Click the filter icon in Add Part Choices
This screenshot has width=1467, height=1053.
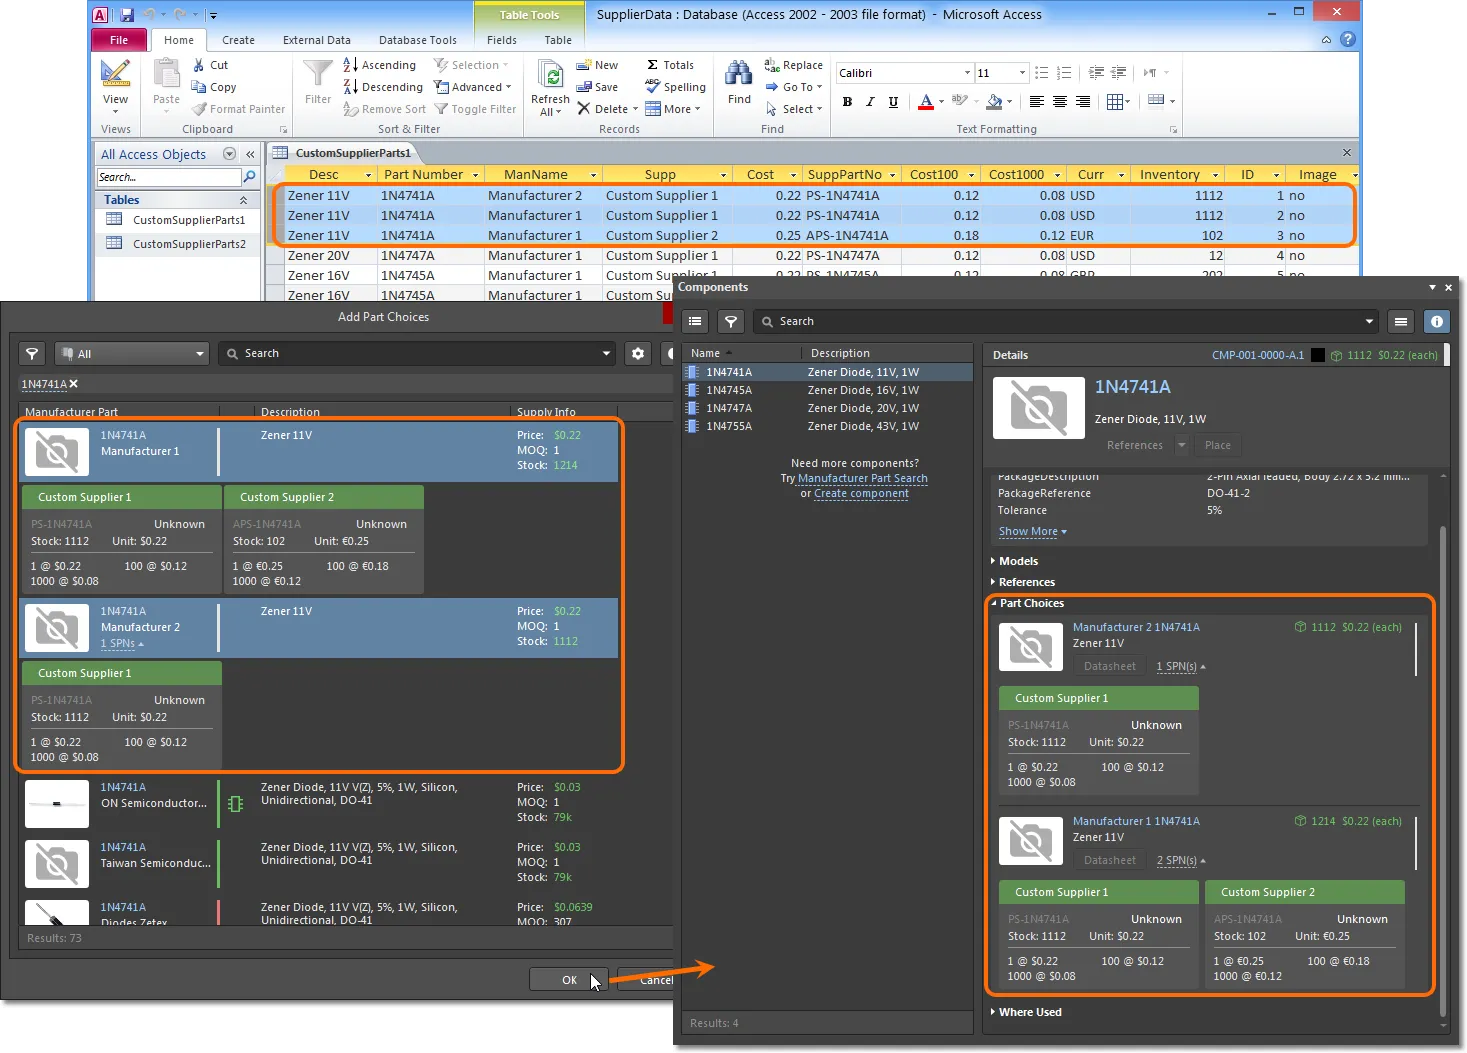point(32,353)
